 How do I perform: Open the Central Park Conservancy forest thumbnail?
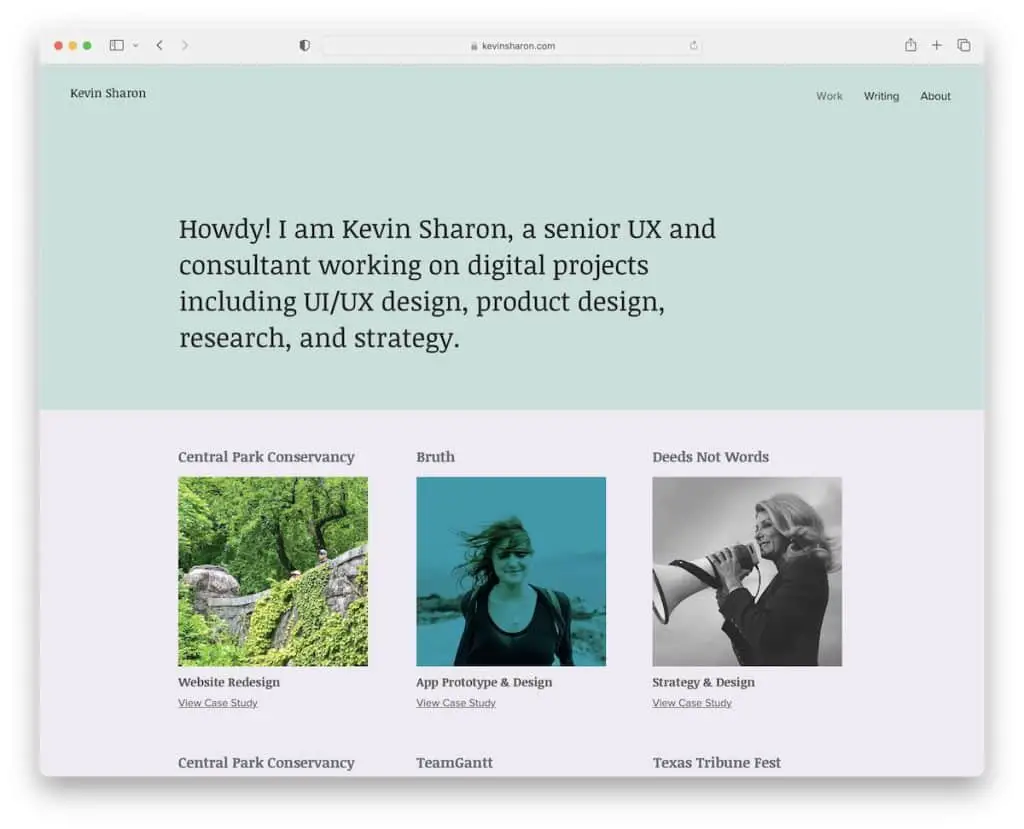point(273,572)
